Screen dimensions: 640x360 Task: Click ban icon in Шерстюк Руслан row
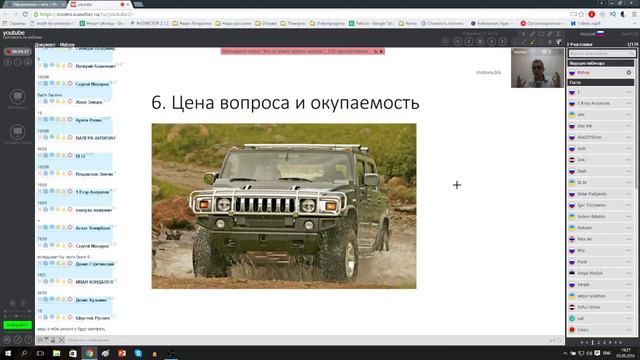(70, 317)
